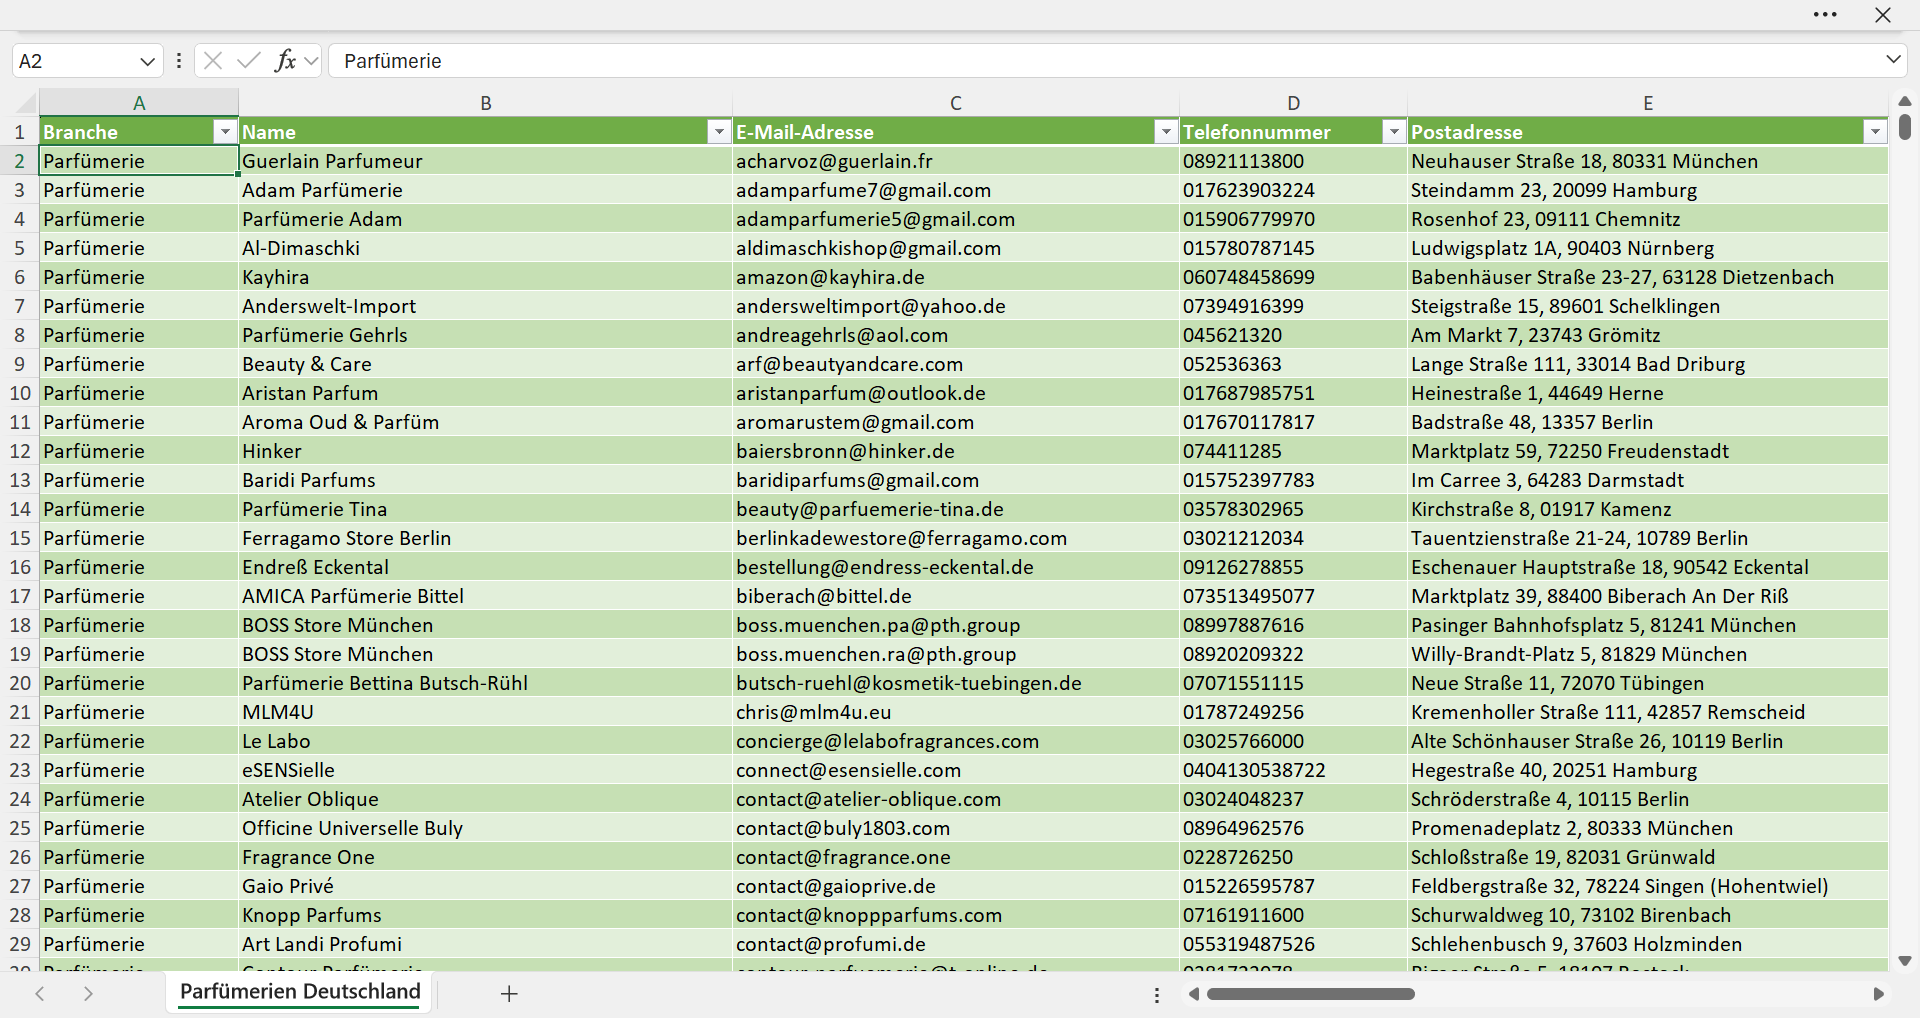Screen dimensions: 1920x1018
Task: Click the formula bar showing Parfümerie
Action: tap(1105, 61)
